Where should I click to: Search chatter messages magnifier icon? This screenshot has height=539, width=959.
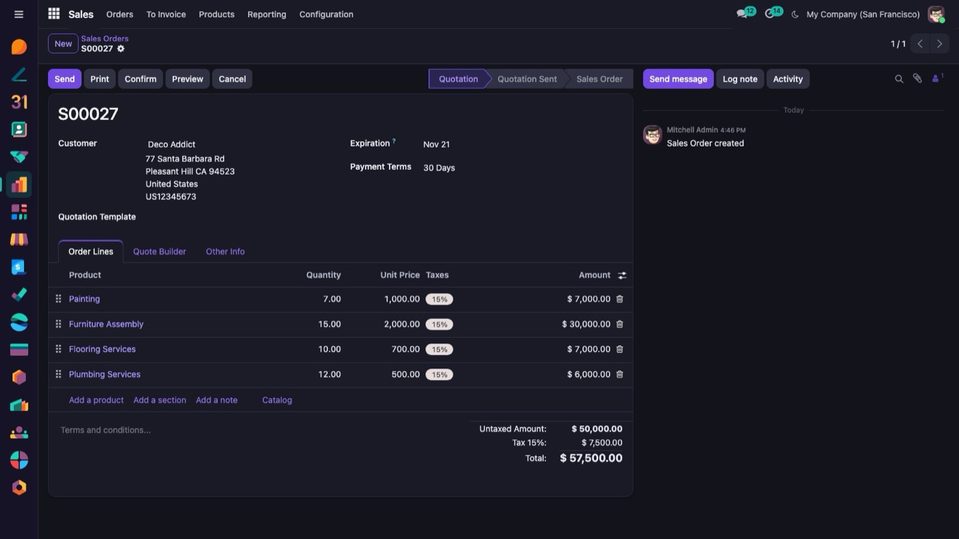point(898,79)
